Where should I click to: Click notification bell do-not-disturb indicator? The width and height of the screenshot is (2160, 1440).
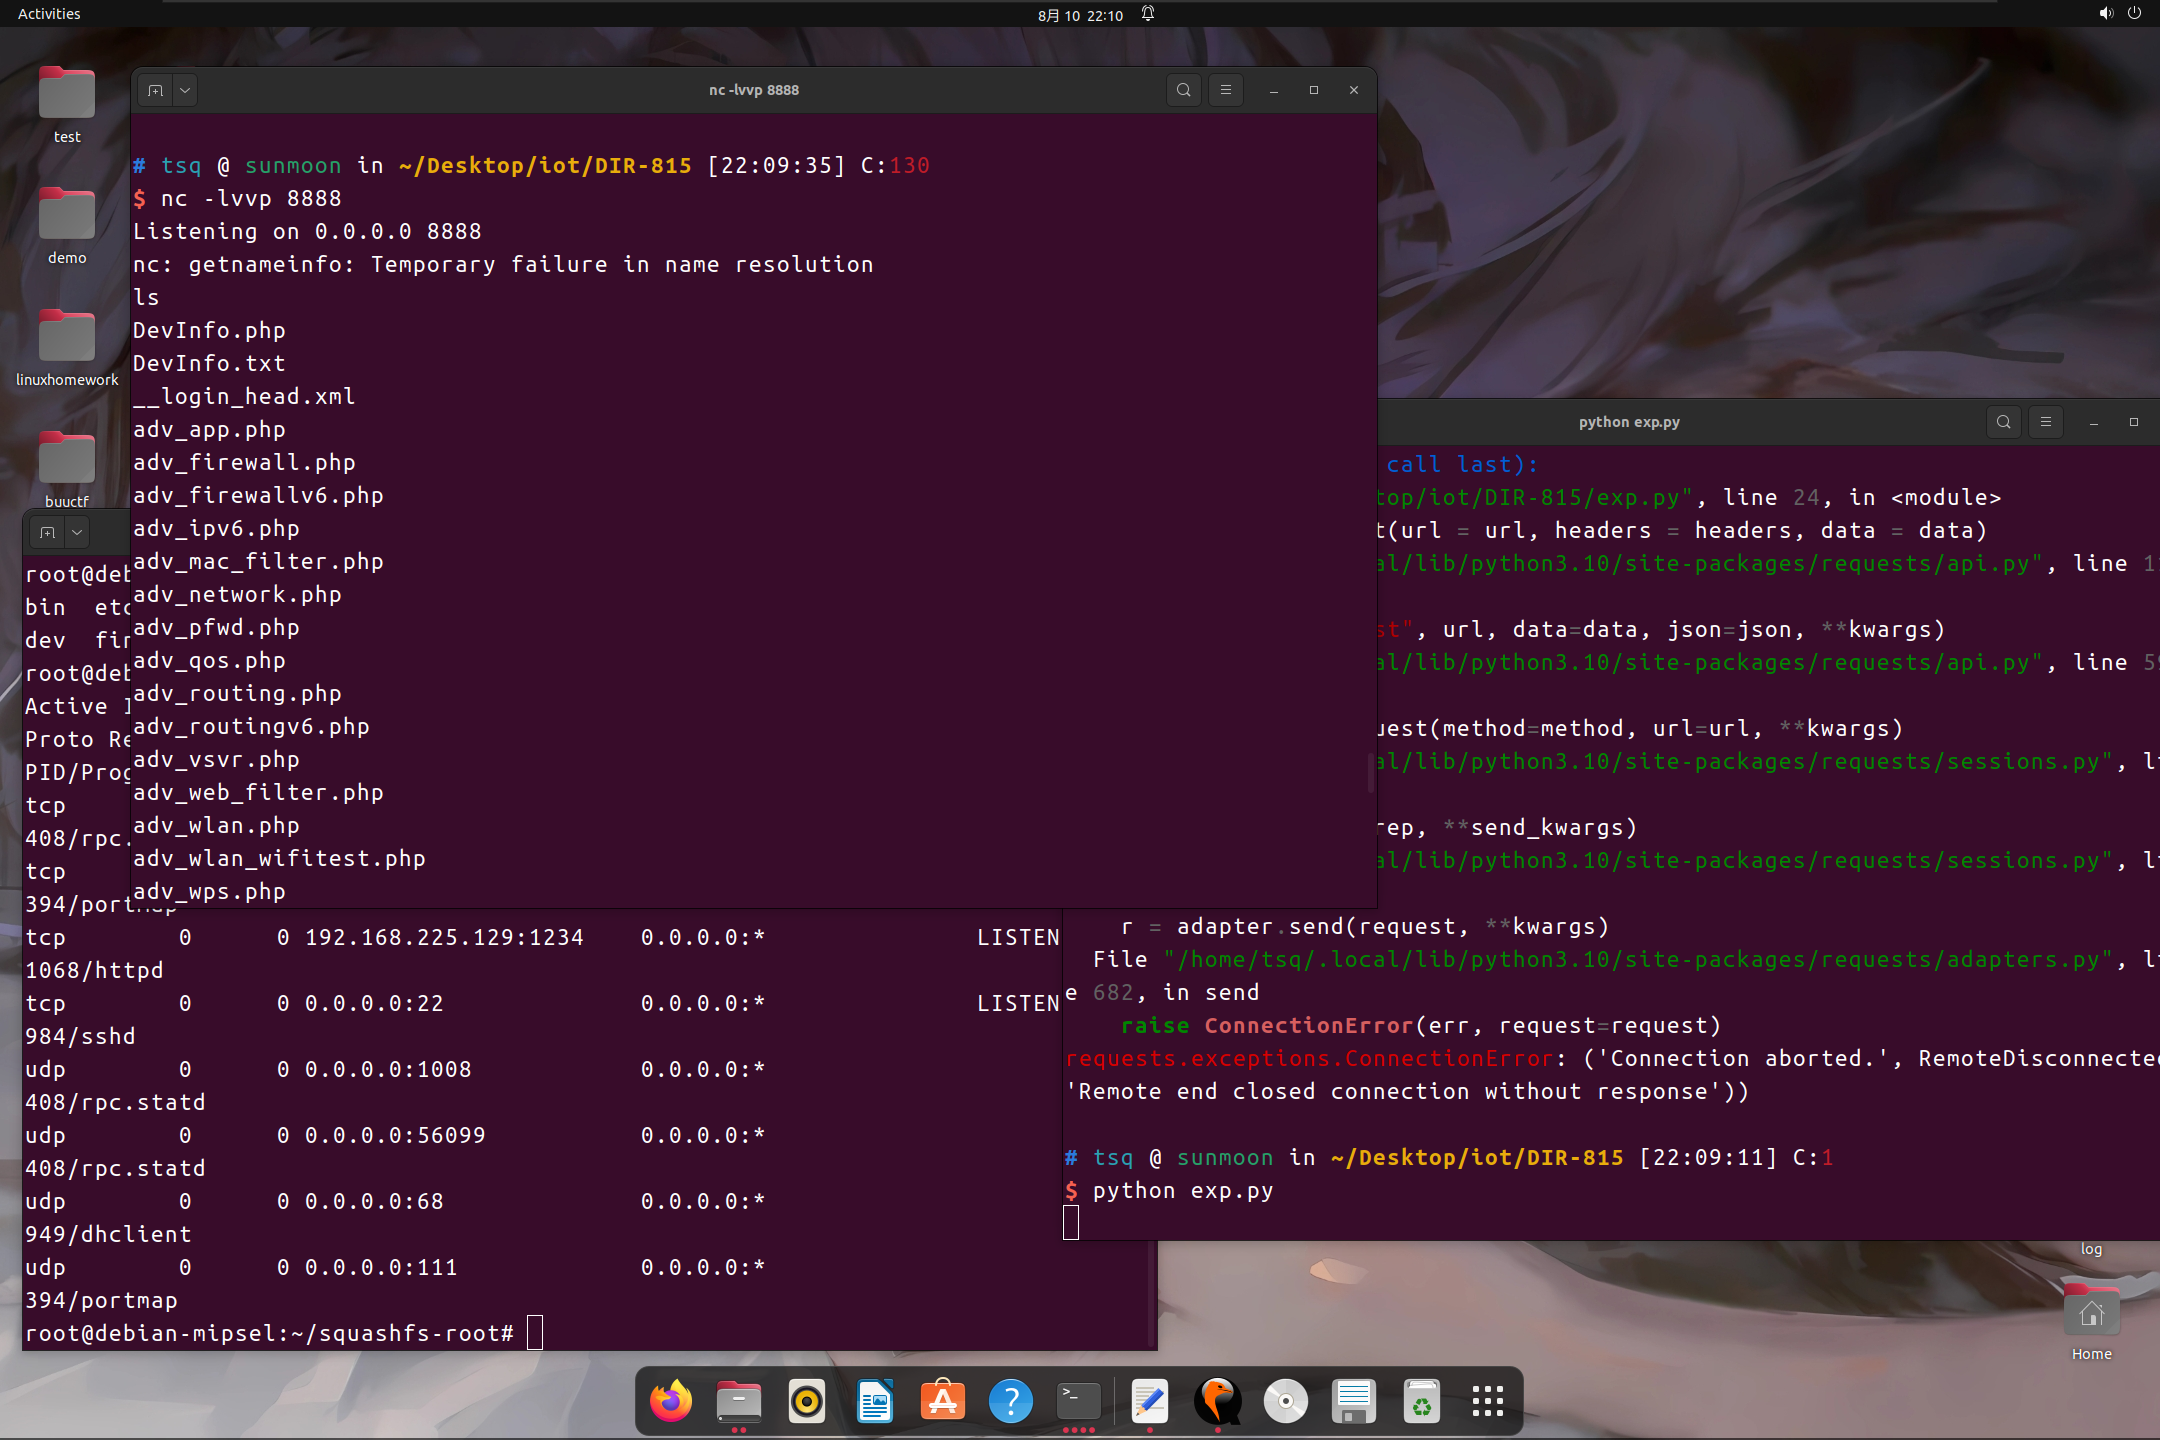click(1148, 14)
